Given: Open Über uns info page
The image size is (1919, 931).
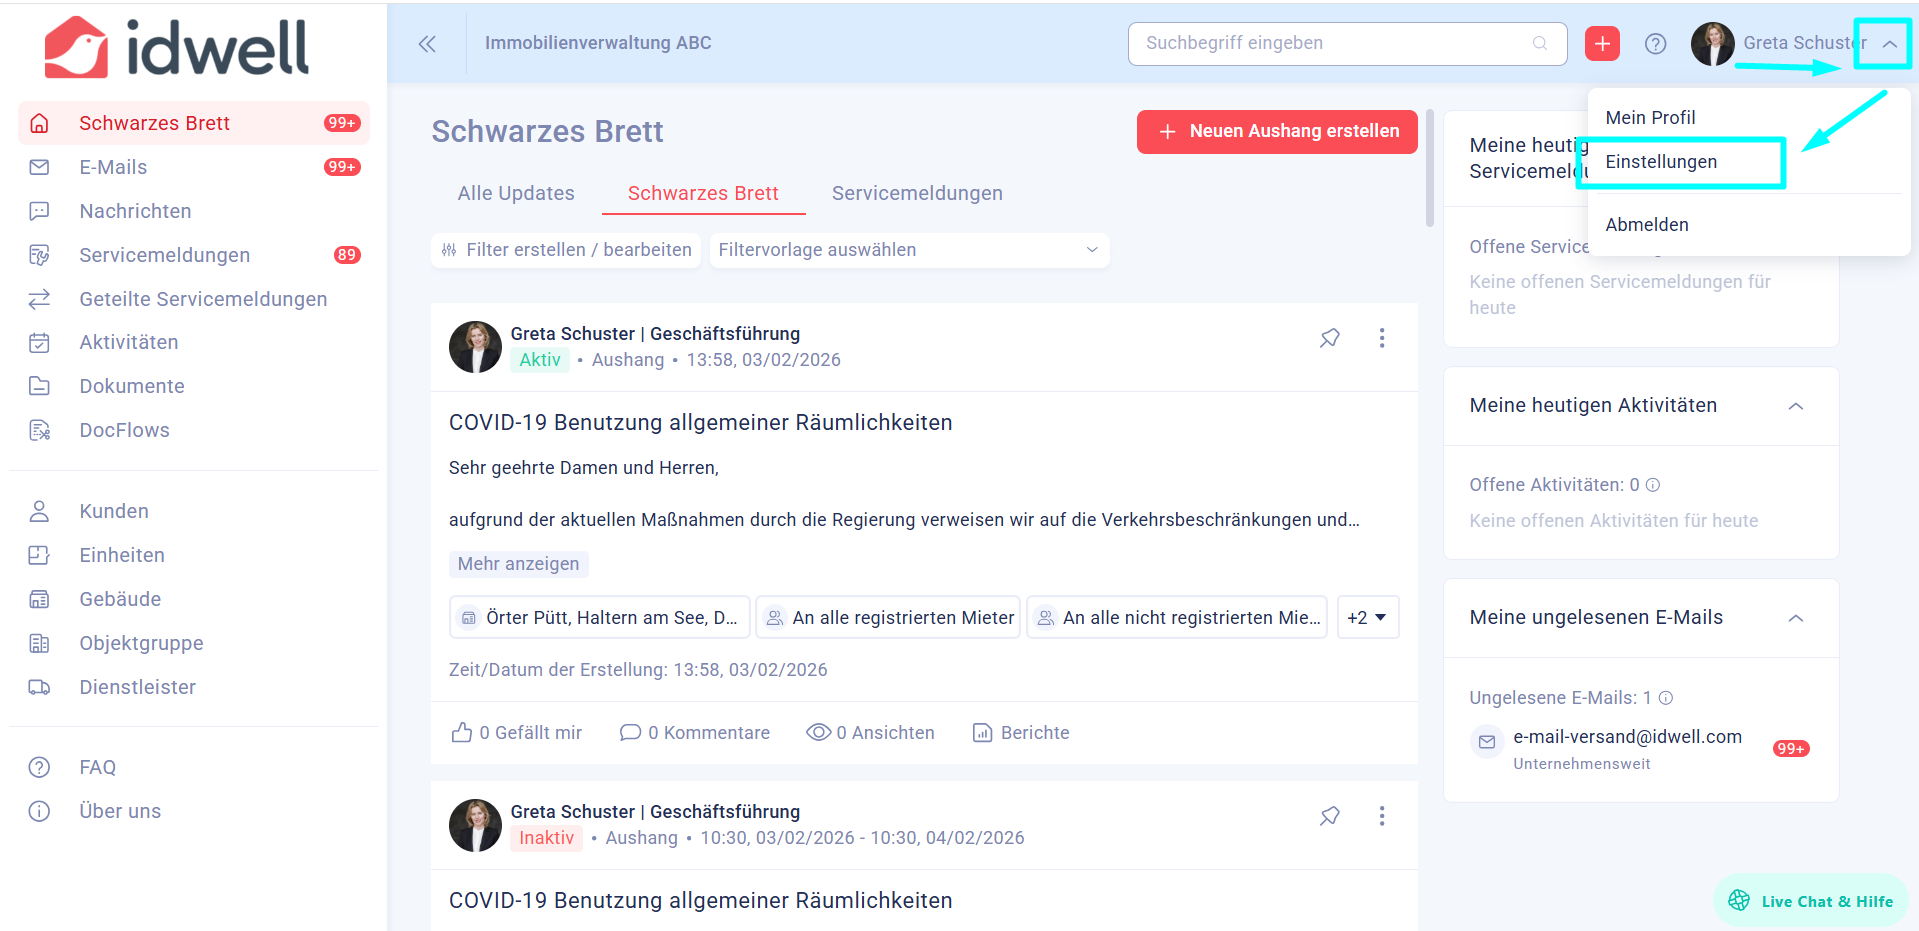Looking at the screenshot, I should [194, 811].
